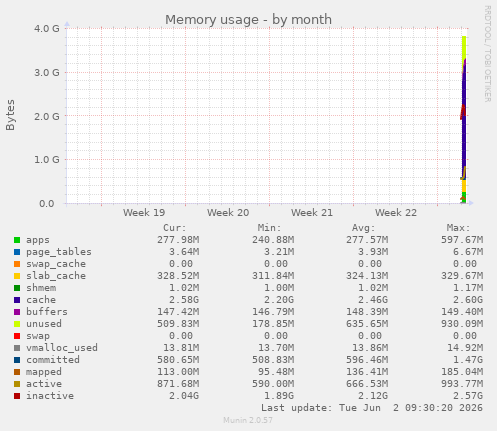
Task: Click the '3.0 G' axis label
Action: point(47,72)
